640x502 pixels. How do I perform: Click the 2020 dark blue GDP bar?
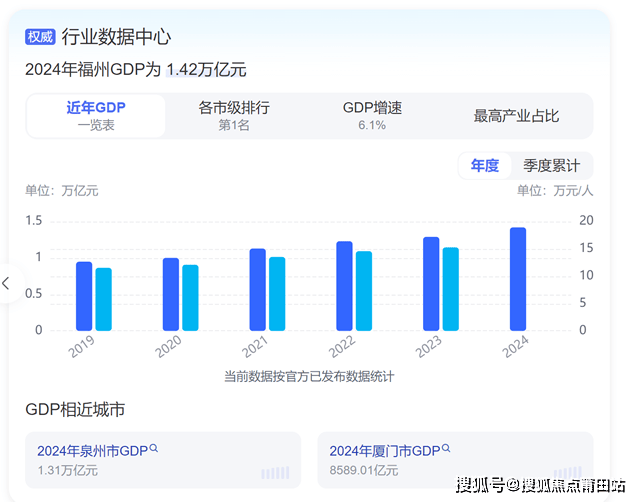tap(171, 294)
